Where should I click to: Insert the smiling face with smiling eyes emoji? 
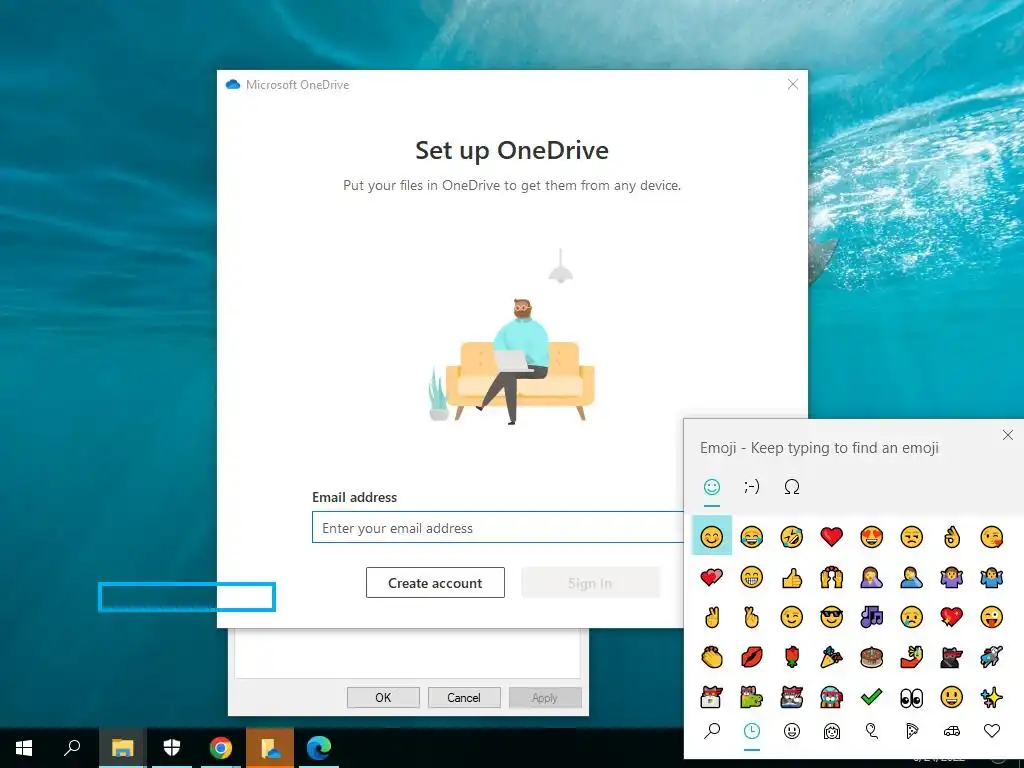711,537
